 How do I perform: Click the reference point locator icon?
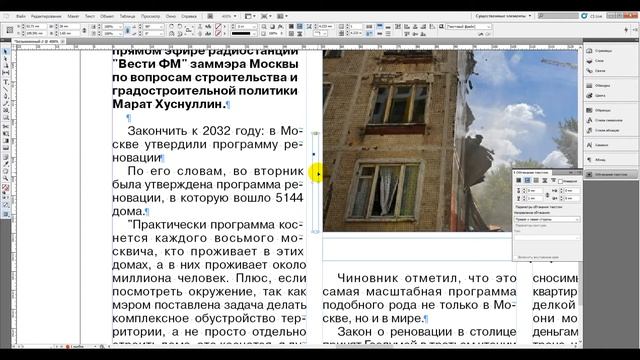pos(9,30)
